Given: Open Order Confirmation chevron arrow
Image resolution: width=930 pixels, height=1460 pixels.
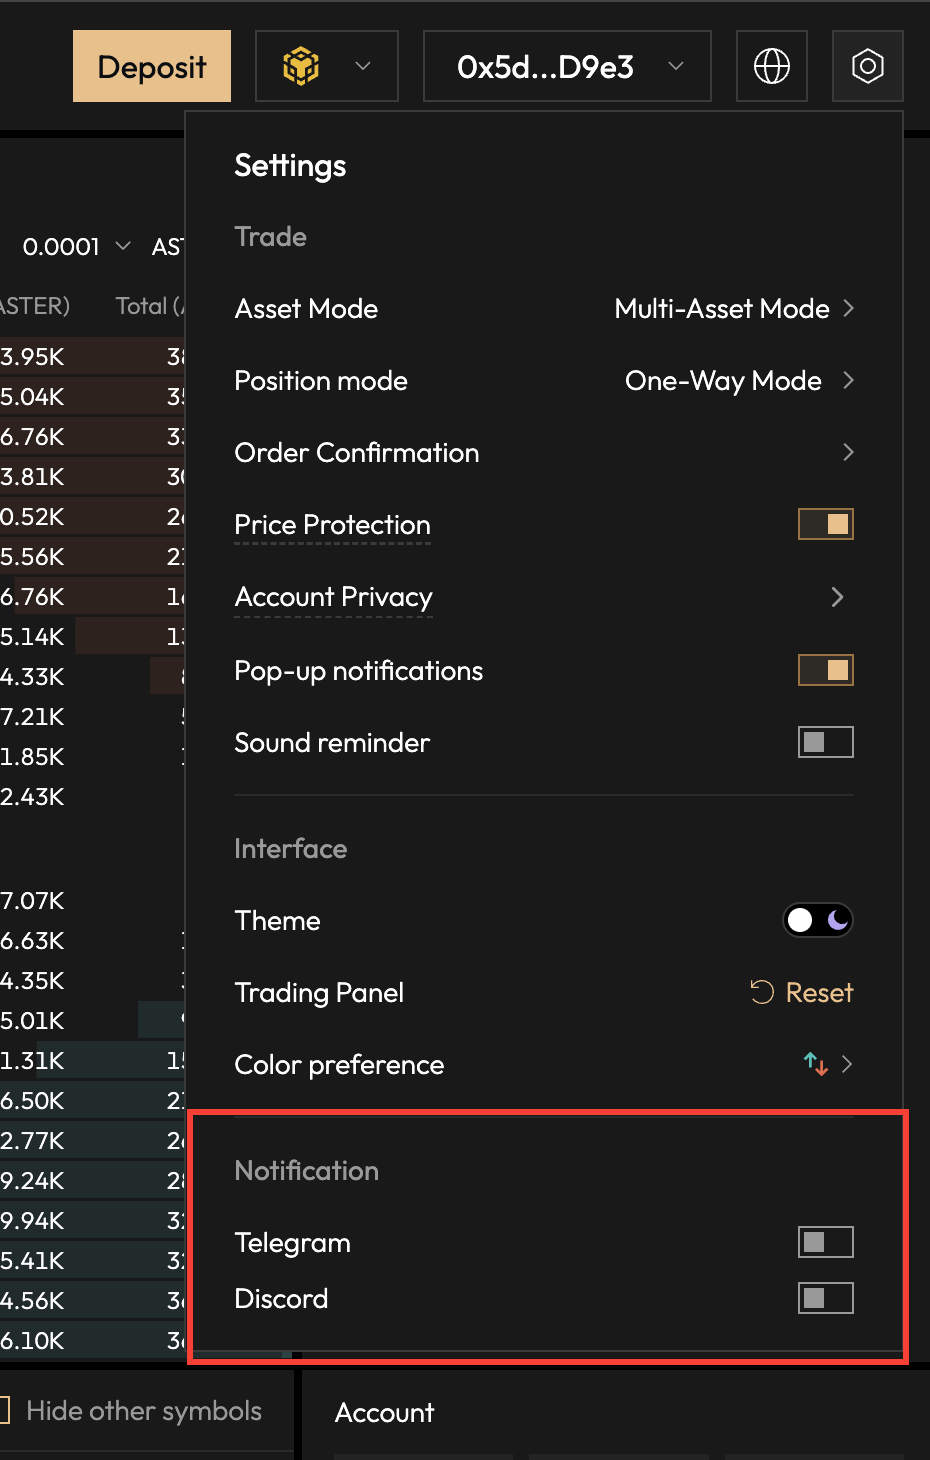Looking at the screenshot, I should (847, 452).
